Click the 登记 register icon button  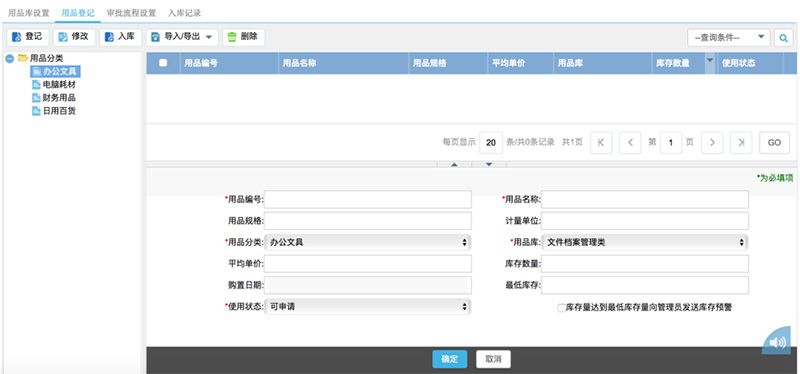17,37
